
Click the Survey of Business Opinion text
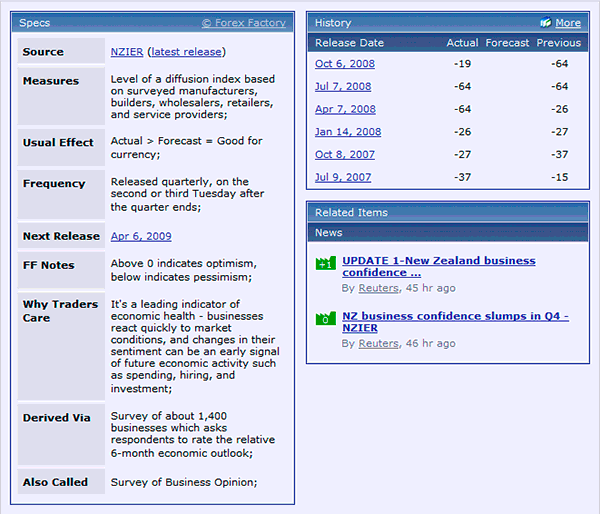click(x=184, y=482)
